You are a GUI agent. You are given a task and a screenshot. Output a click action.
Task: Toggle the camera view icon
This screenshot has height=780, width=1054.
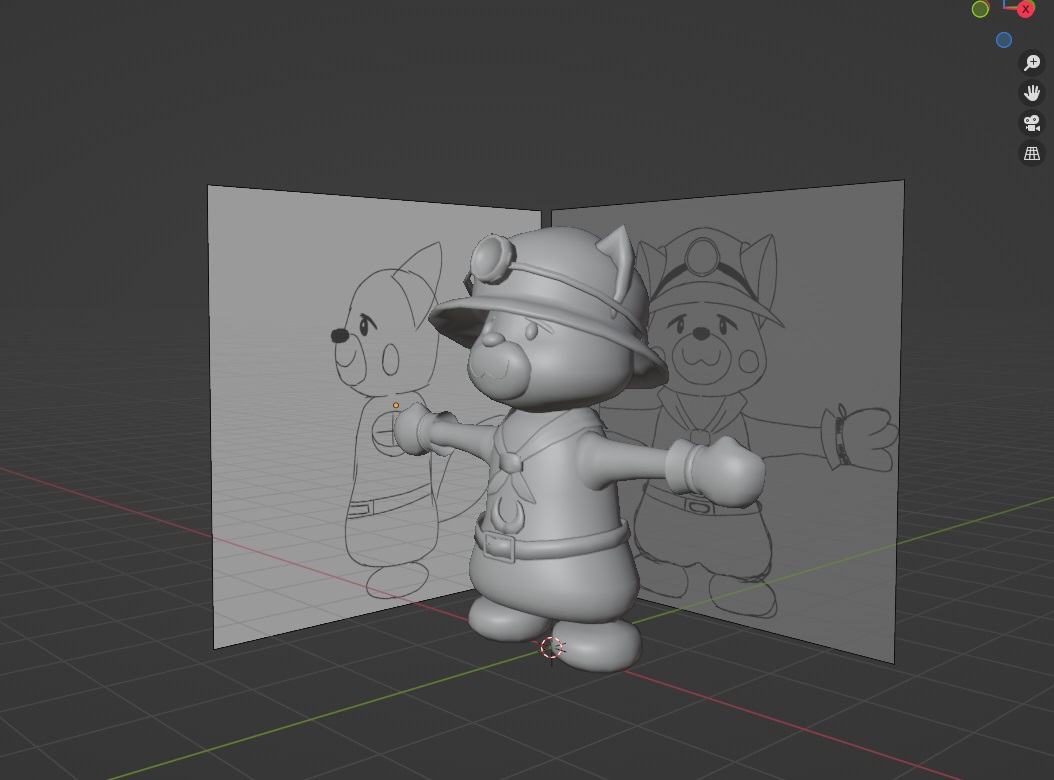(x=1032, y=123)
